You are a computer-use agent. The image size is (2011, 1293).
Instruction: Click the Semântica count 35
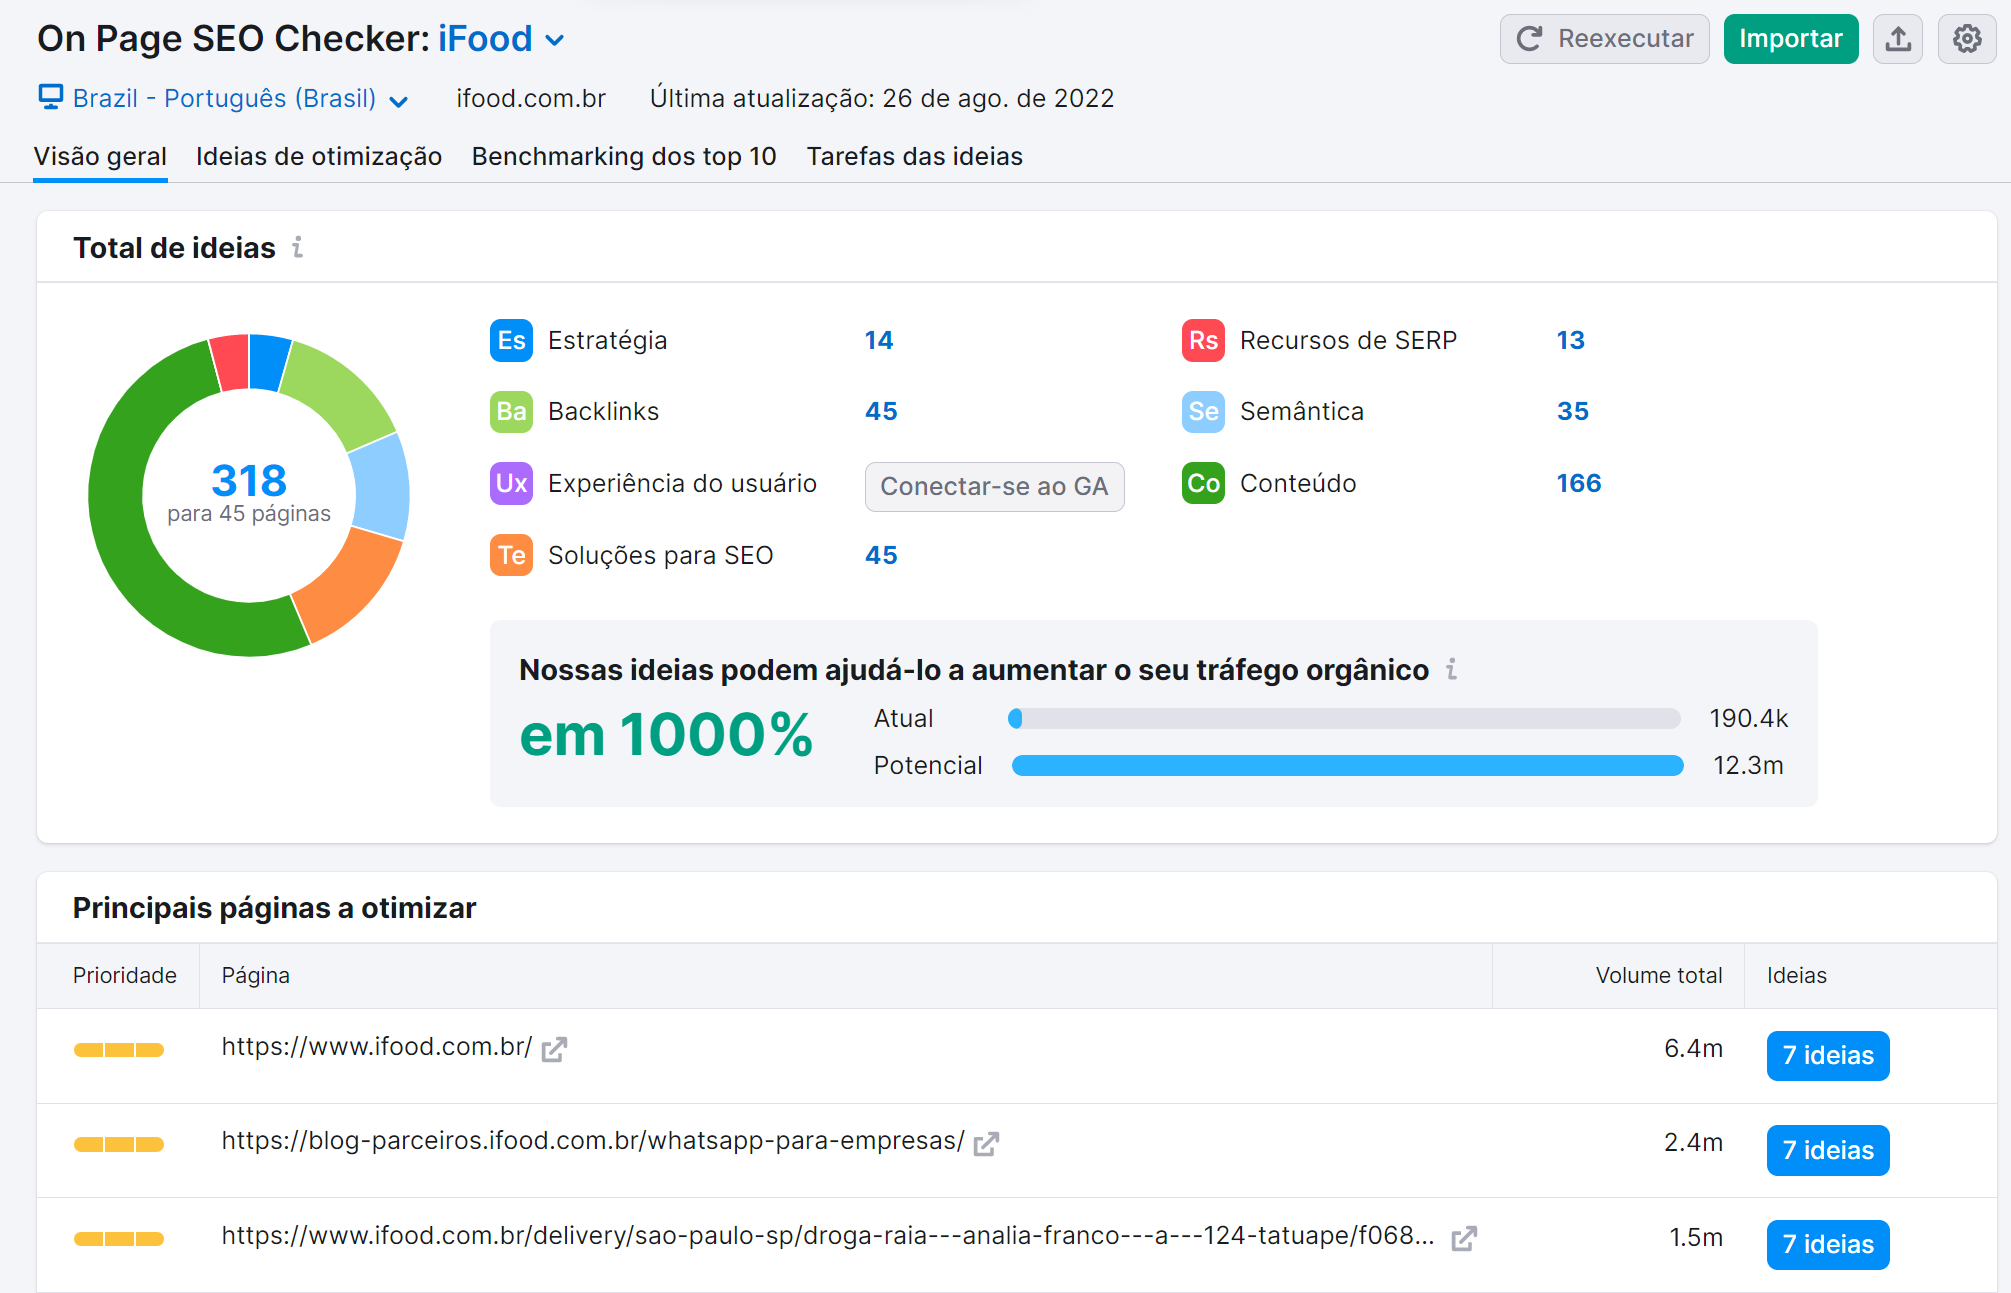pyautogui.click(x=1572, y=411)
